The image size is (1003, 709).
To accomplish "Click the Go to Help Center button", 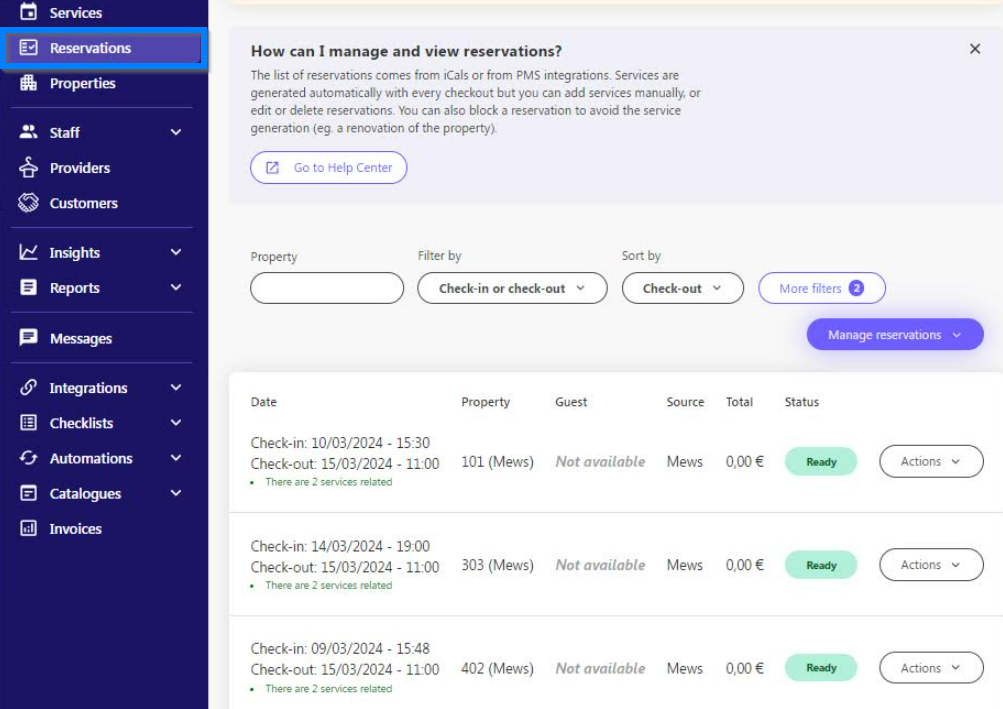I will (x=328, y=168).
